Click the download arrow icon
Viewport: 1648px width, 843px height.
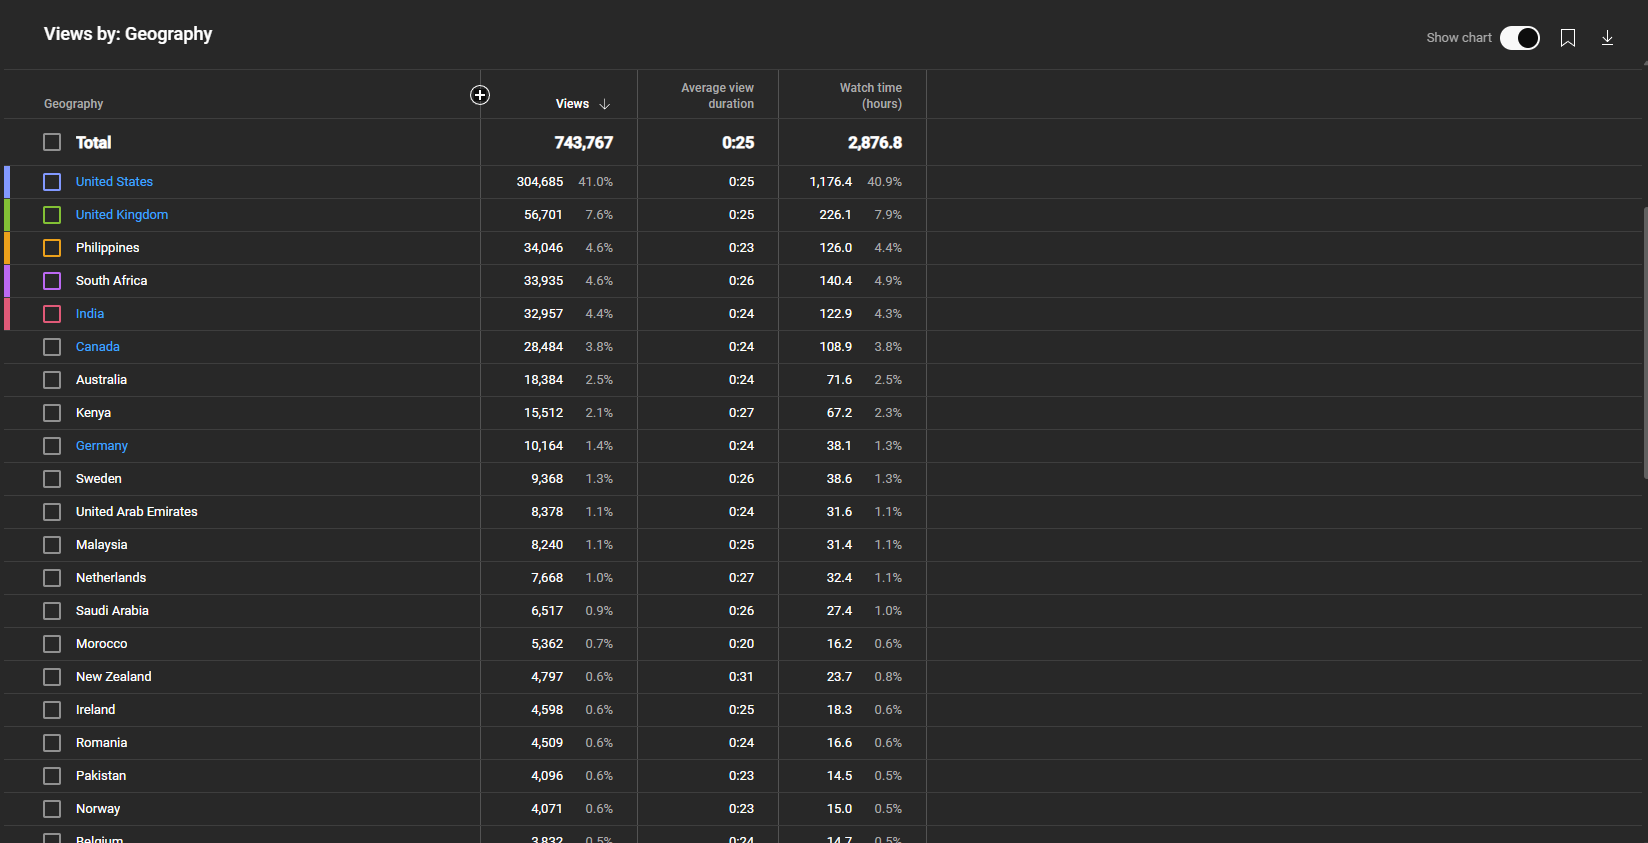(1607, 38)
